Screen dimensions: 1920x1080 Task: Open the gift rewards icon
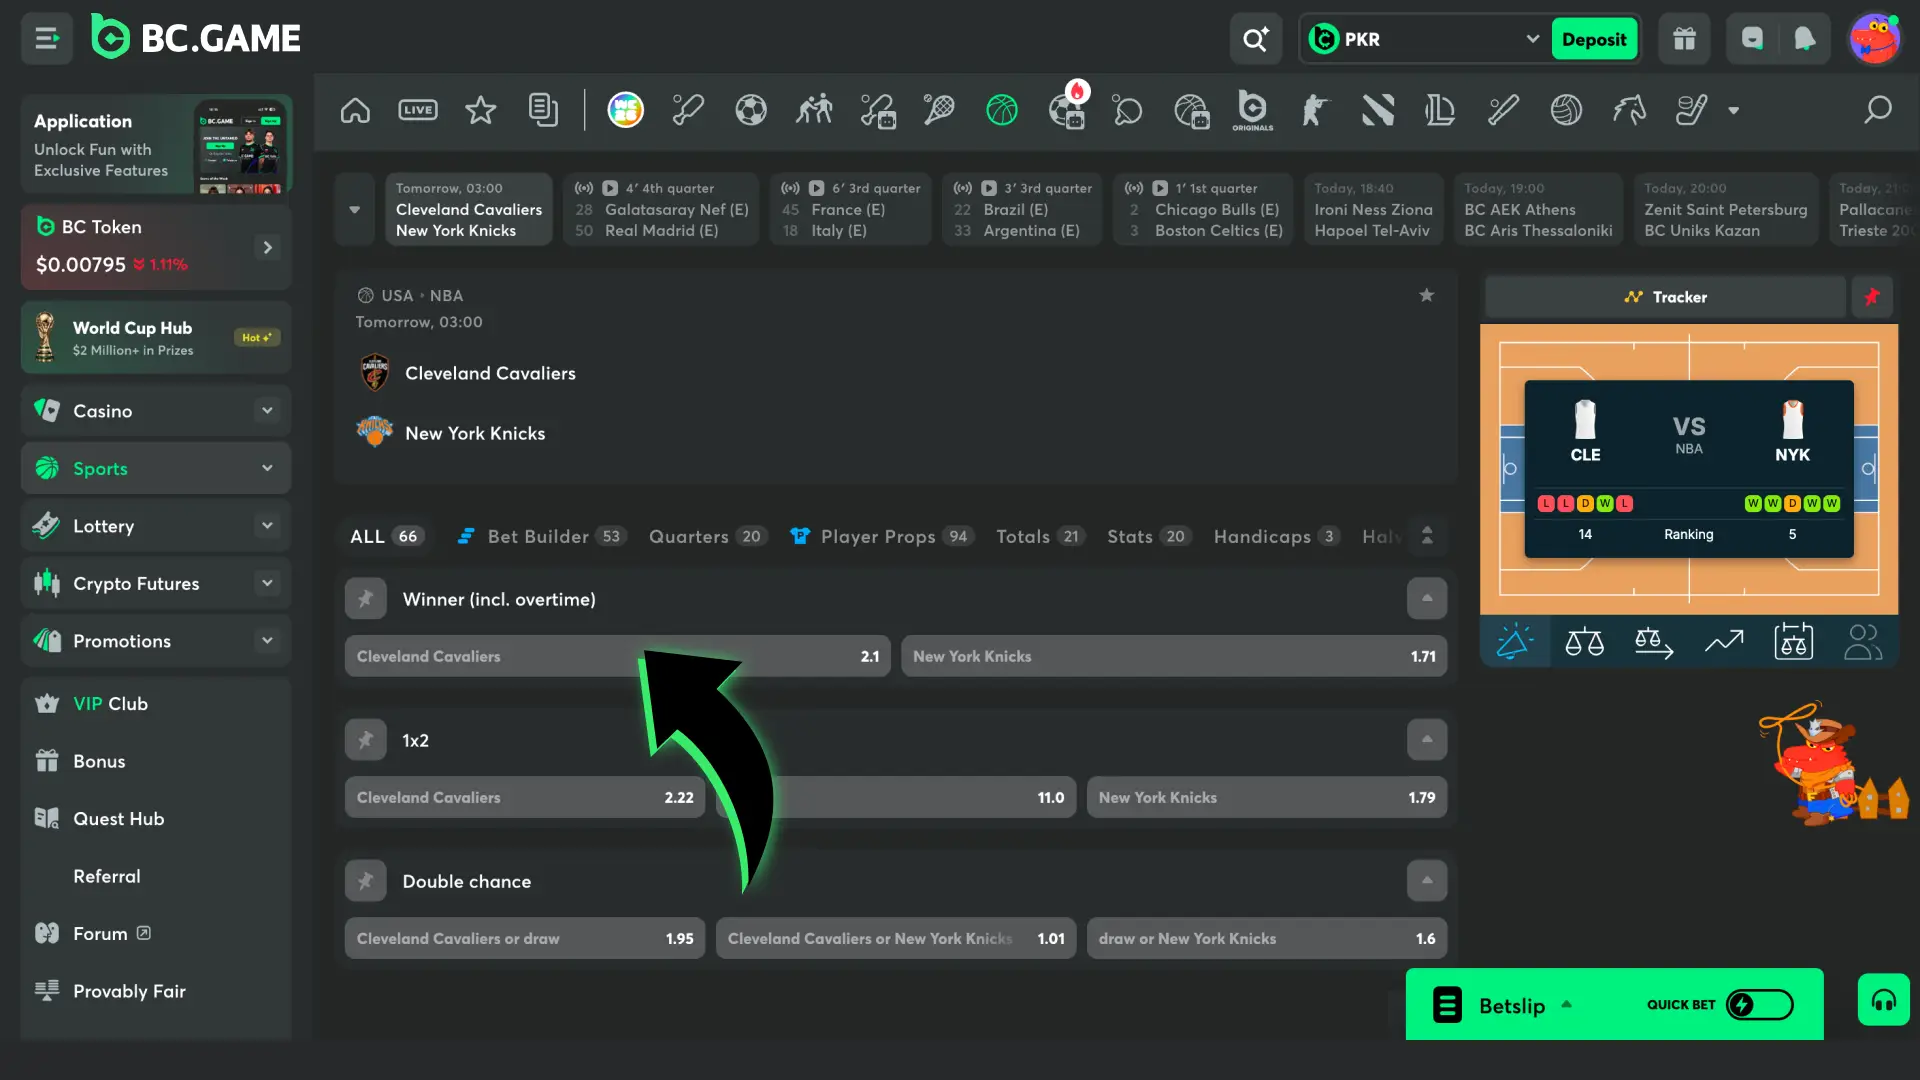1685,39
